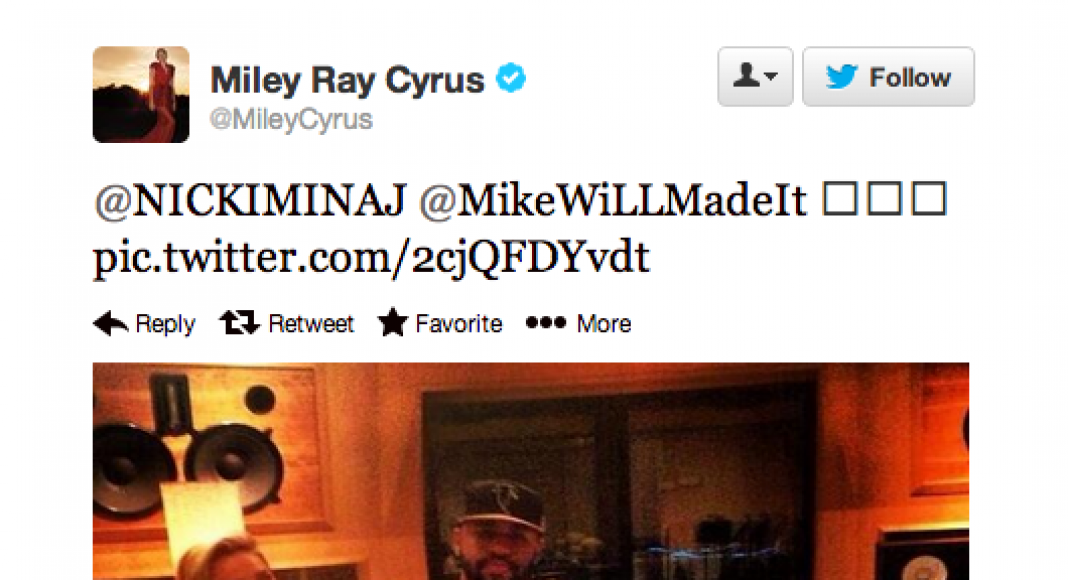Open the attached studio photo

(x=531, y=471)
